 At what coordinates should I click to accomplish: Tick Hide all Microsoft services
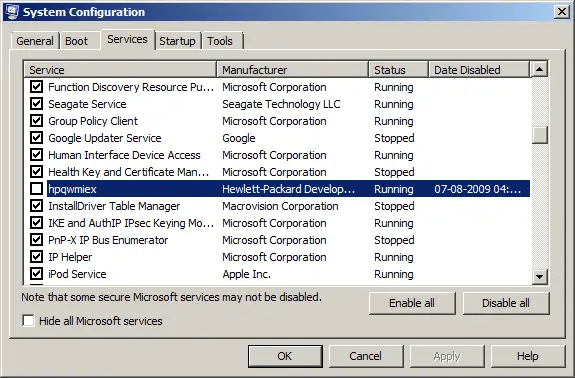(x=28, y=321)
